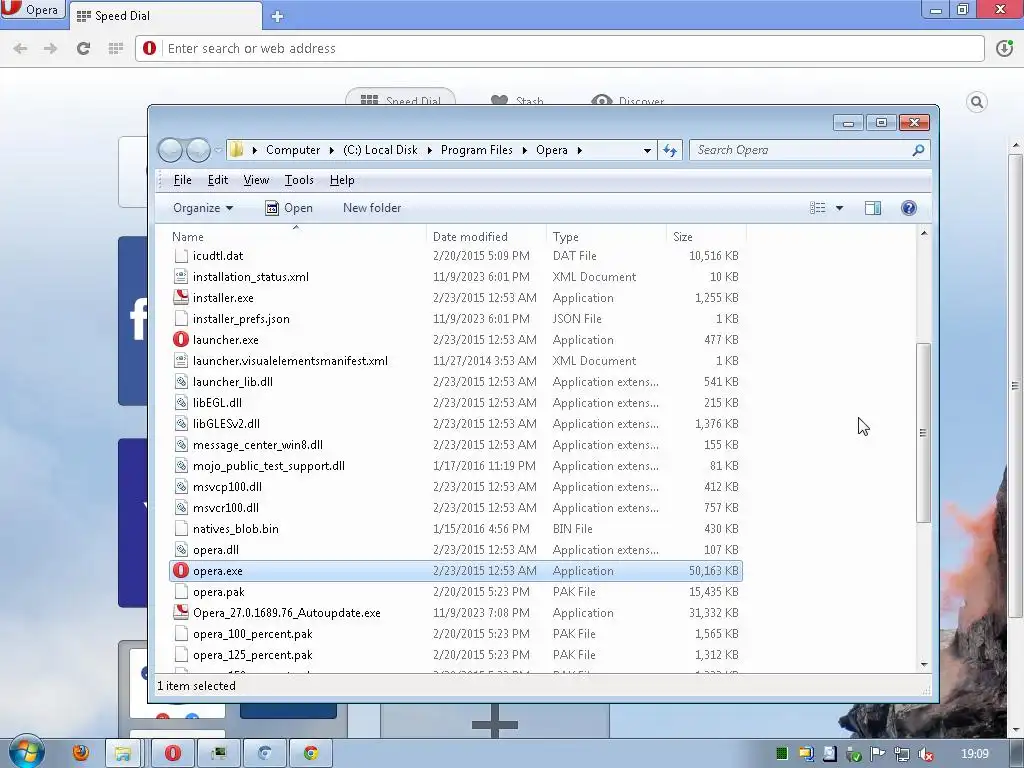Open the Edit menu
This screenshot has width=1024, height=768.
pyautogui.click(x=217, y=180)
